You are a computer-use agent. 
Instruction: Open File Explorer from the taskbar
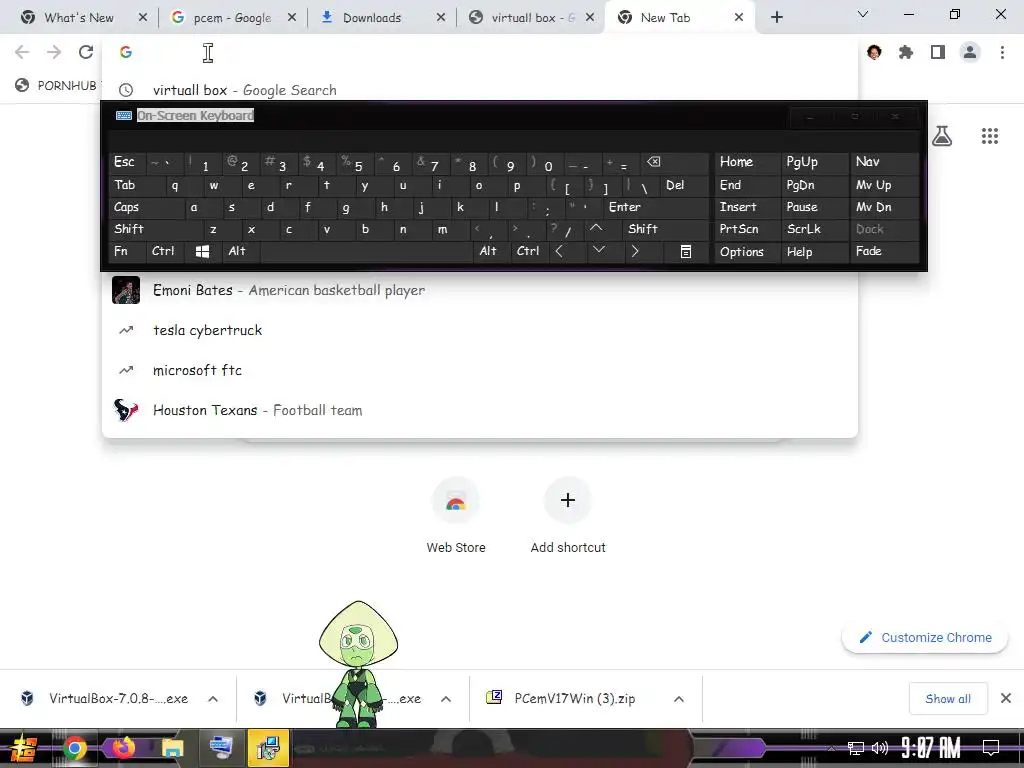(172, 748)
